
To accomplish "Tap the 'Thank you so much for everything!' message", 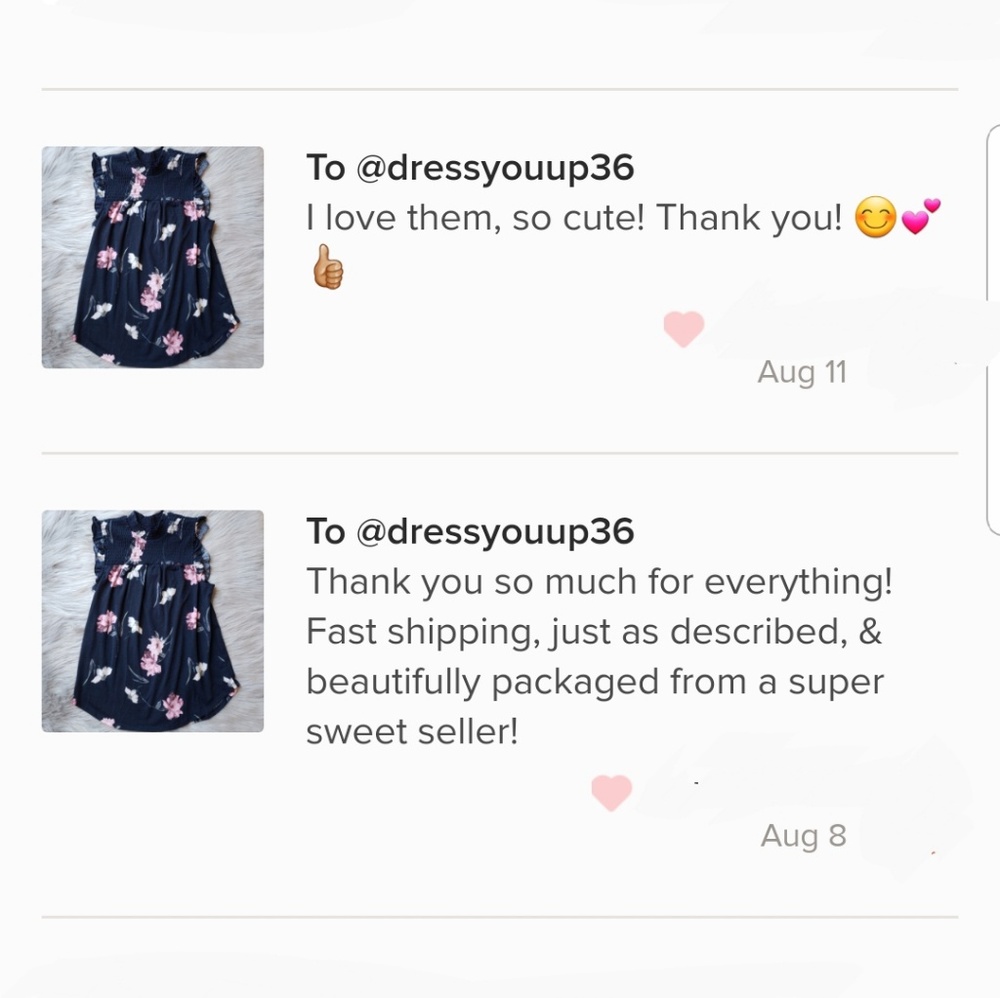I will point(600,581).
